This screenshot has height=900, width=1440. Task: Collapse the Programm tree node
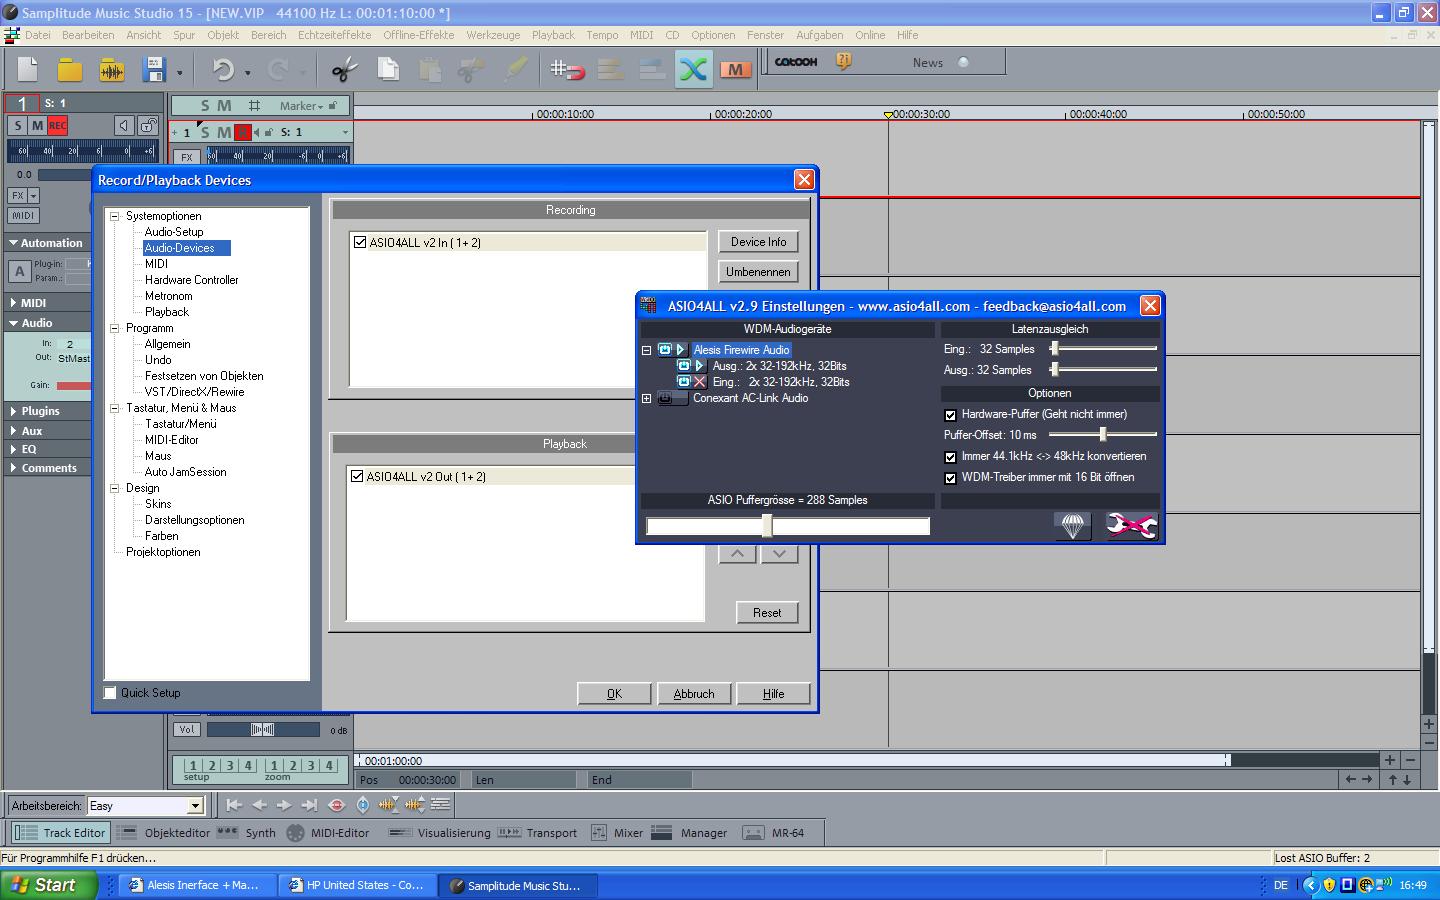click(x=115, y=328)
